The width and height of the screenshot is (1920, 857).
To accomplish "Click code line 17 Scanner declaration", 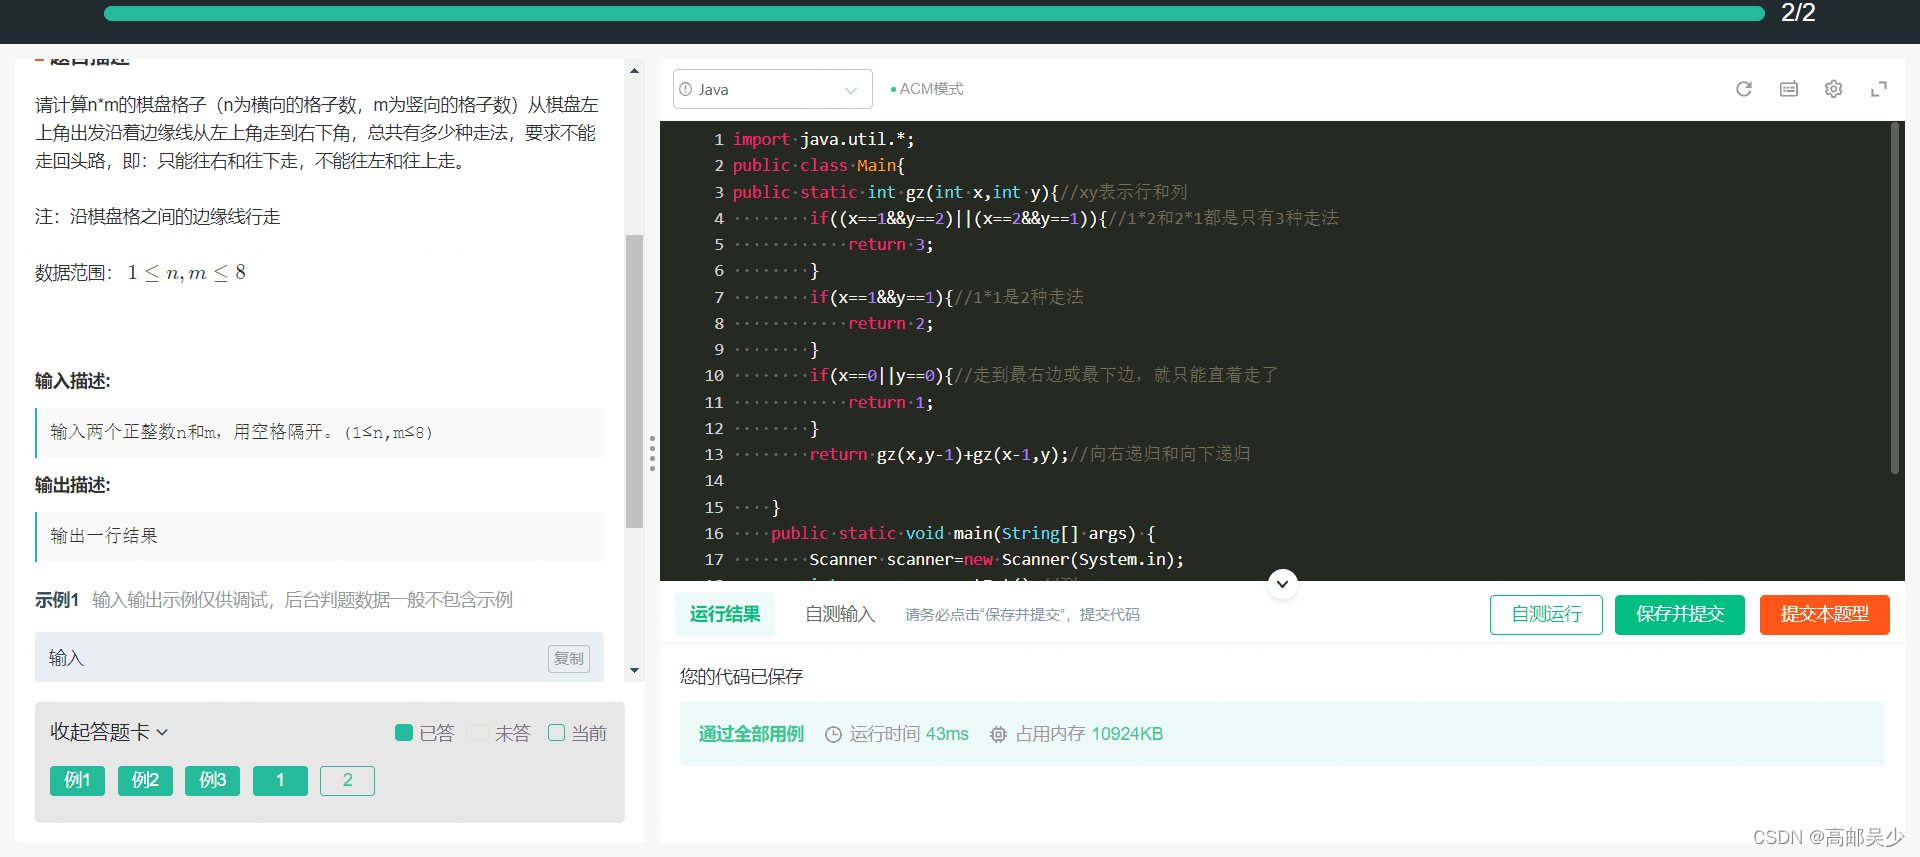I will click(996, 560).
